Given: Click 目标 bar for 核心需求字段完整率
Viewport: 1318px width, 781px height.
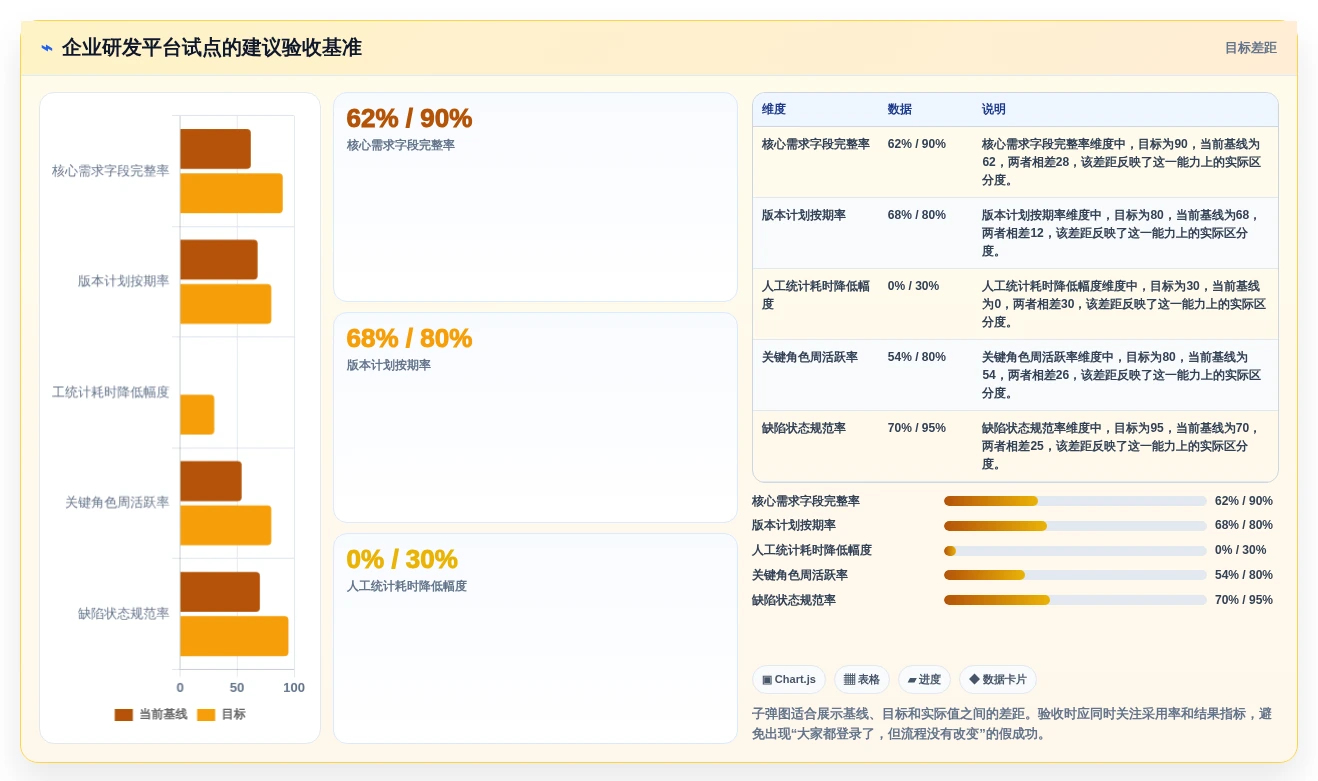Looking at the screenshot, I should click(231, 193).
